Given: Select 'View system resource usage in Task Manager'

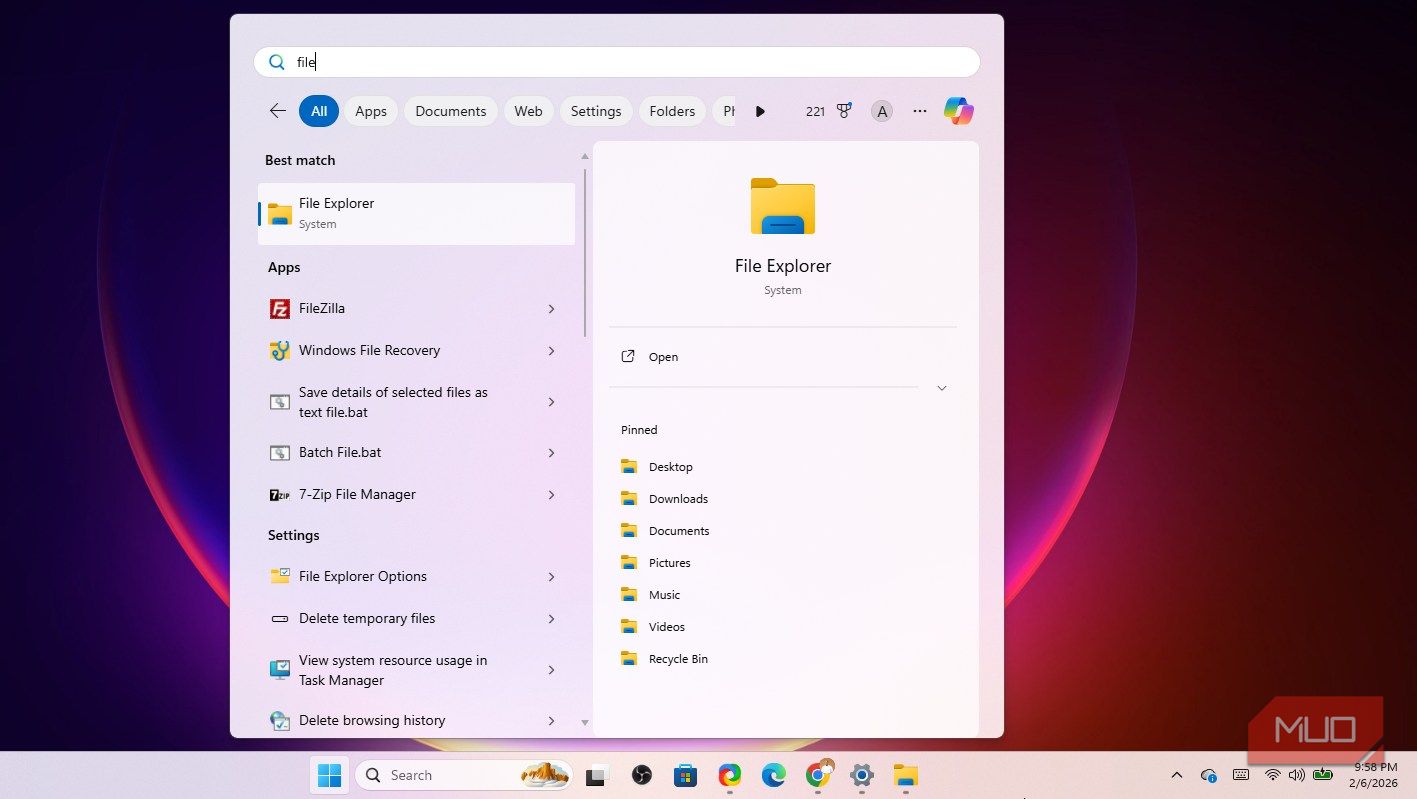Looking at the screenshot, I should [x=416, y=670].
